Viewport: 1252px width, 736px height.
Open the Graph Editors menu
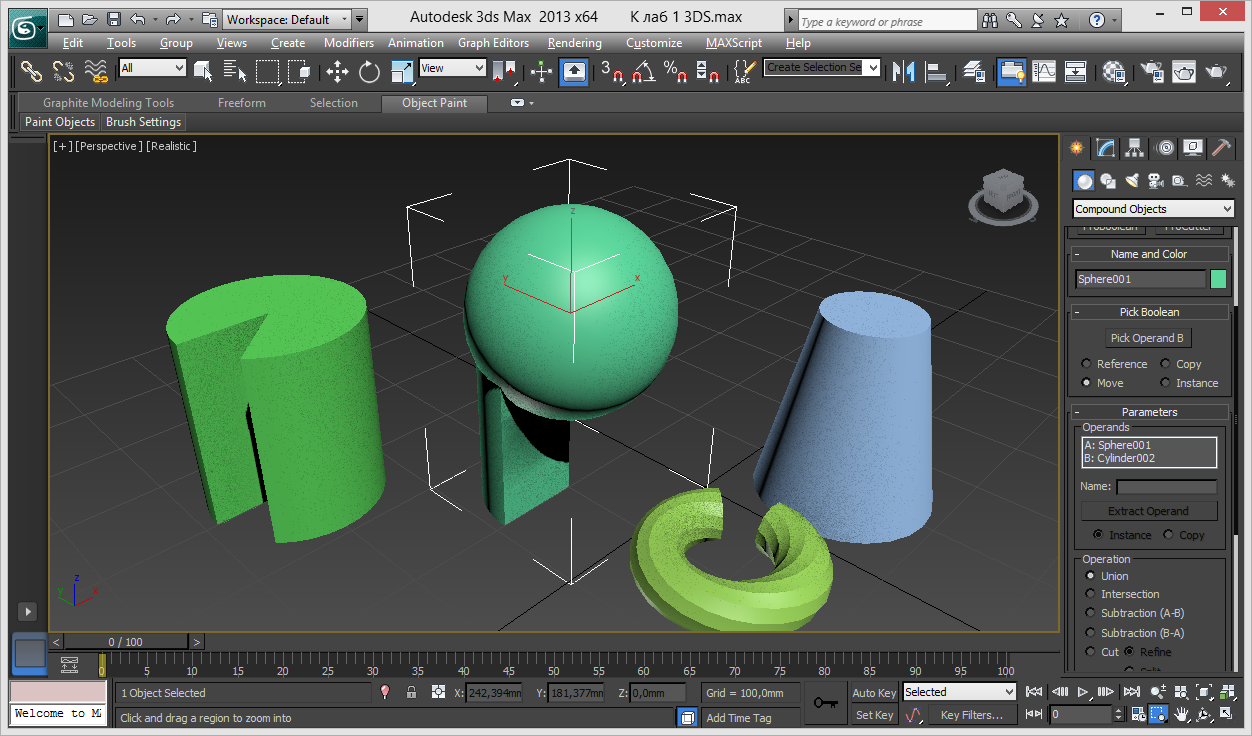click(x=494, y=43)
